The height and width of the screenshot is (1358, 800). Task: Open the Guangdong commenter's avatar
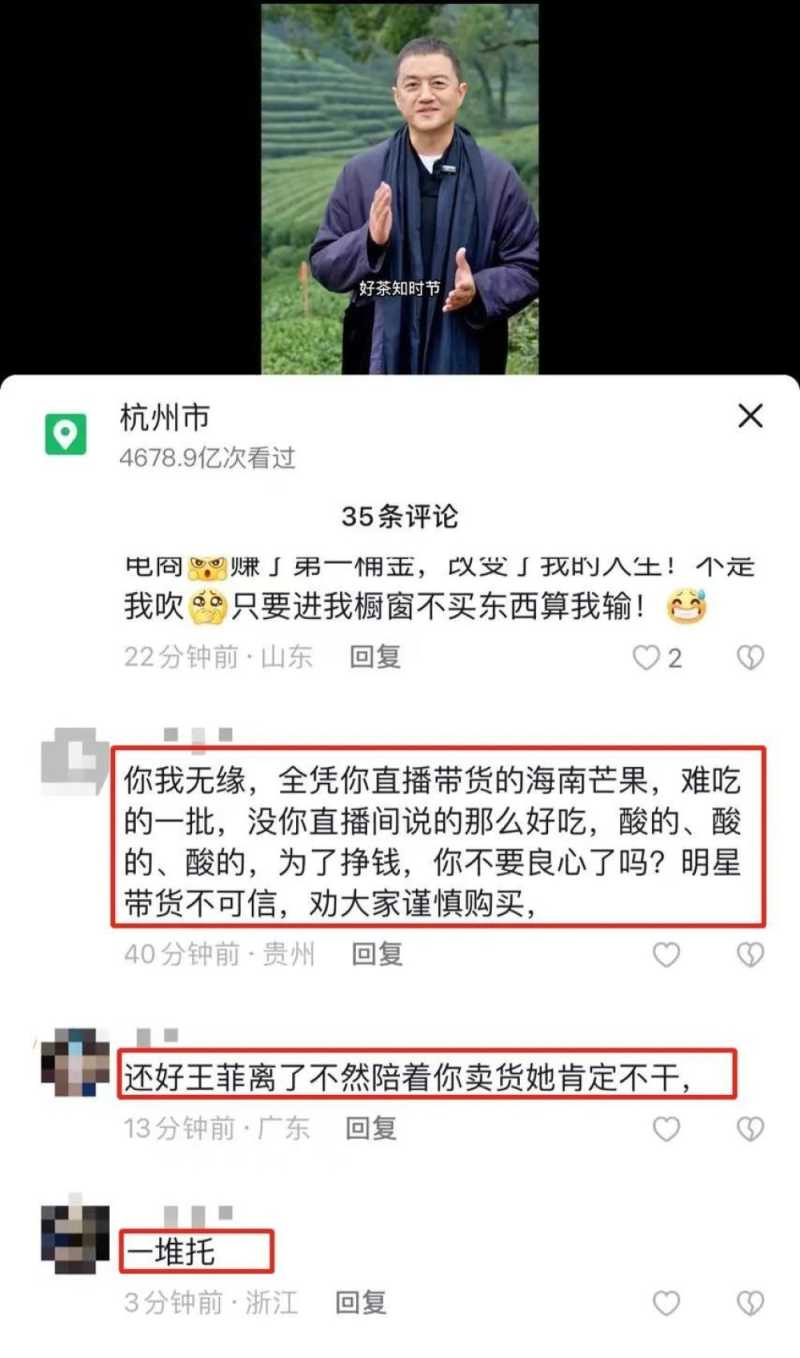(75, 1062)
